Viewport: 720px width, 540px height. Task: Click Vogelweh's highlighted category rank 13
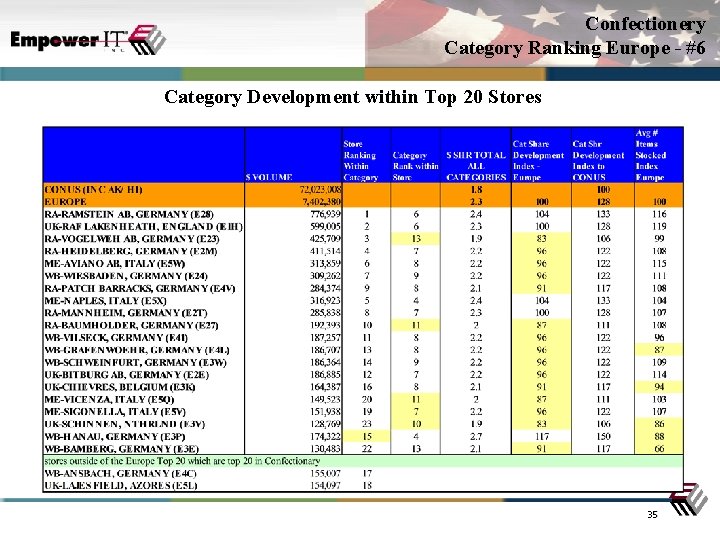(416, 239)
